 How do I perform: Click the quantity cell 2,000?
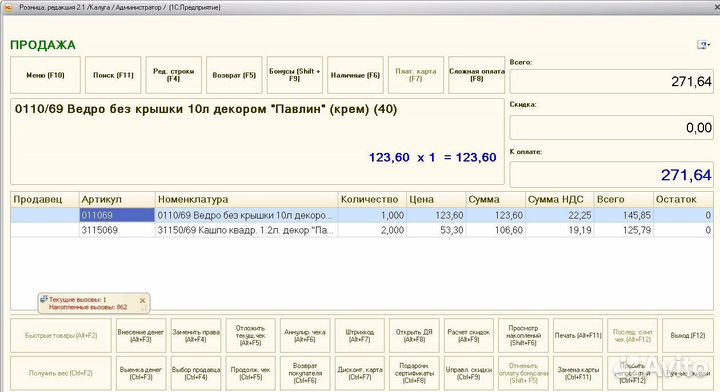372,230
